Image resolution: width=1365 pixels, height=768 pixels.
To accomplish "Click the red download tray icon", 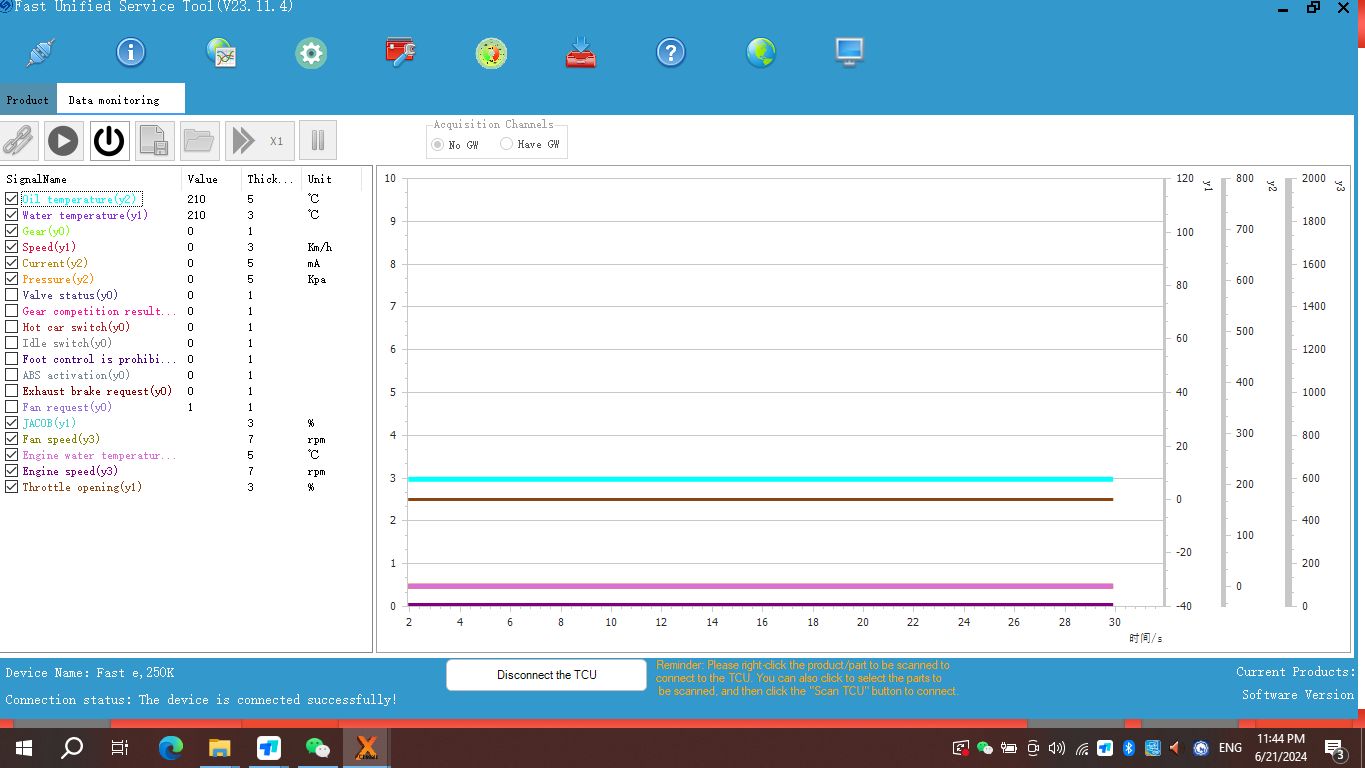I will click(x=581, y=53).
